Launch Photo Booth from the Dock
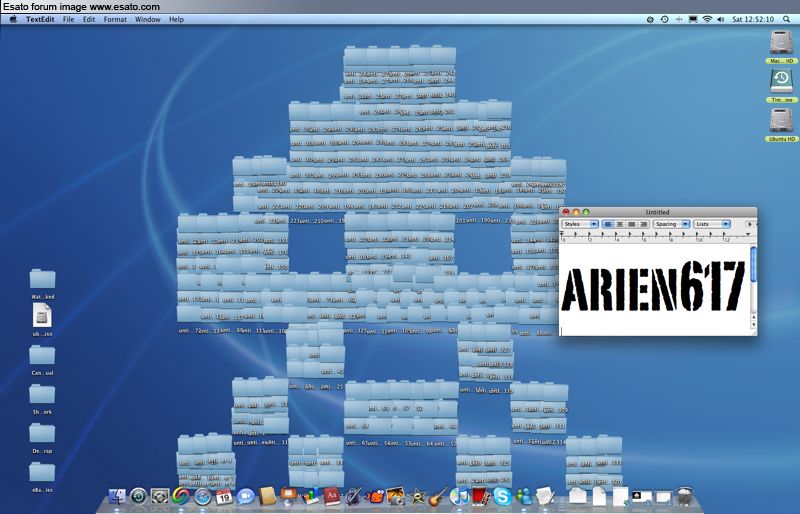This screenshot has width=800, height=514. tap(480, 496)
